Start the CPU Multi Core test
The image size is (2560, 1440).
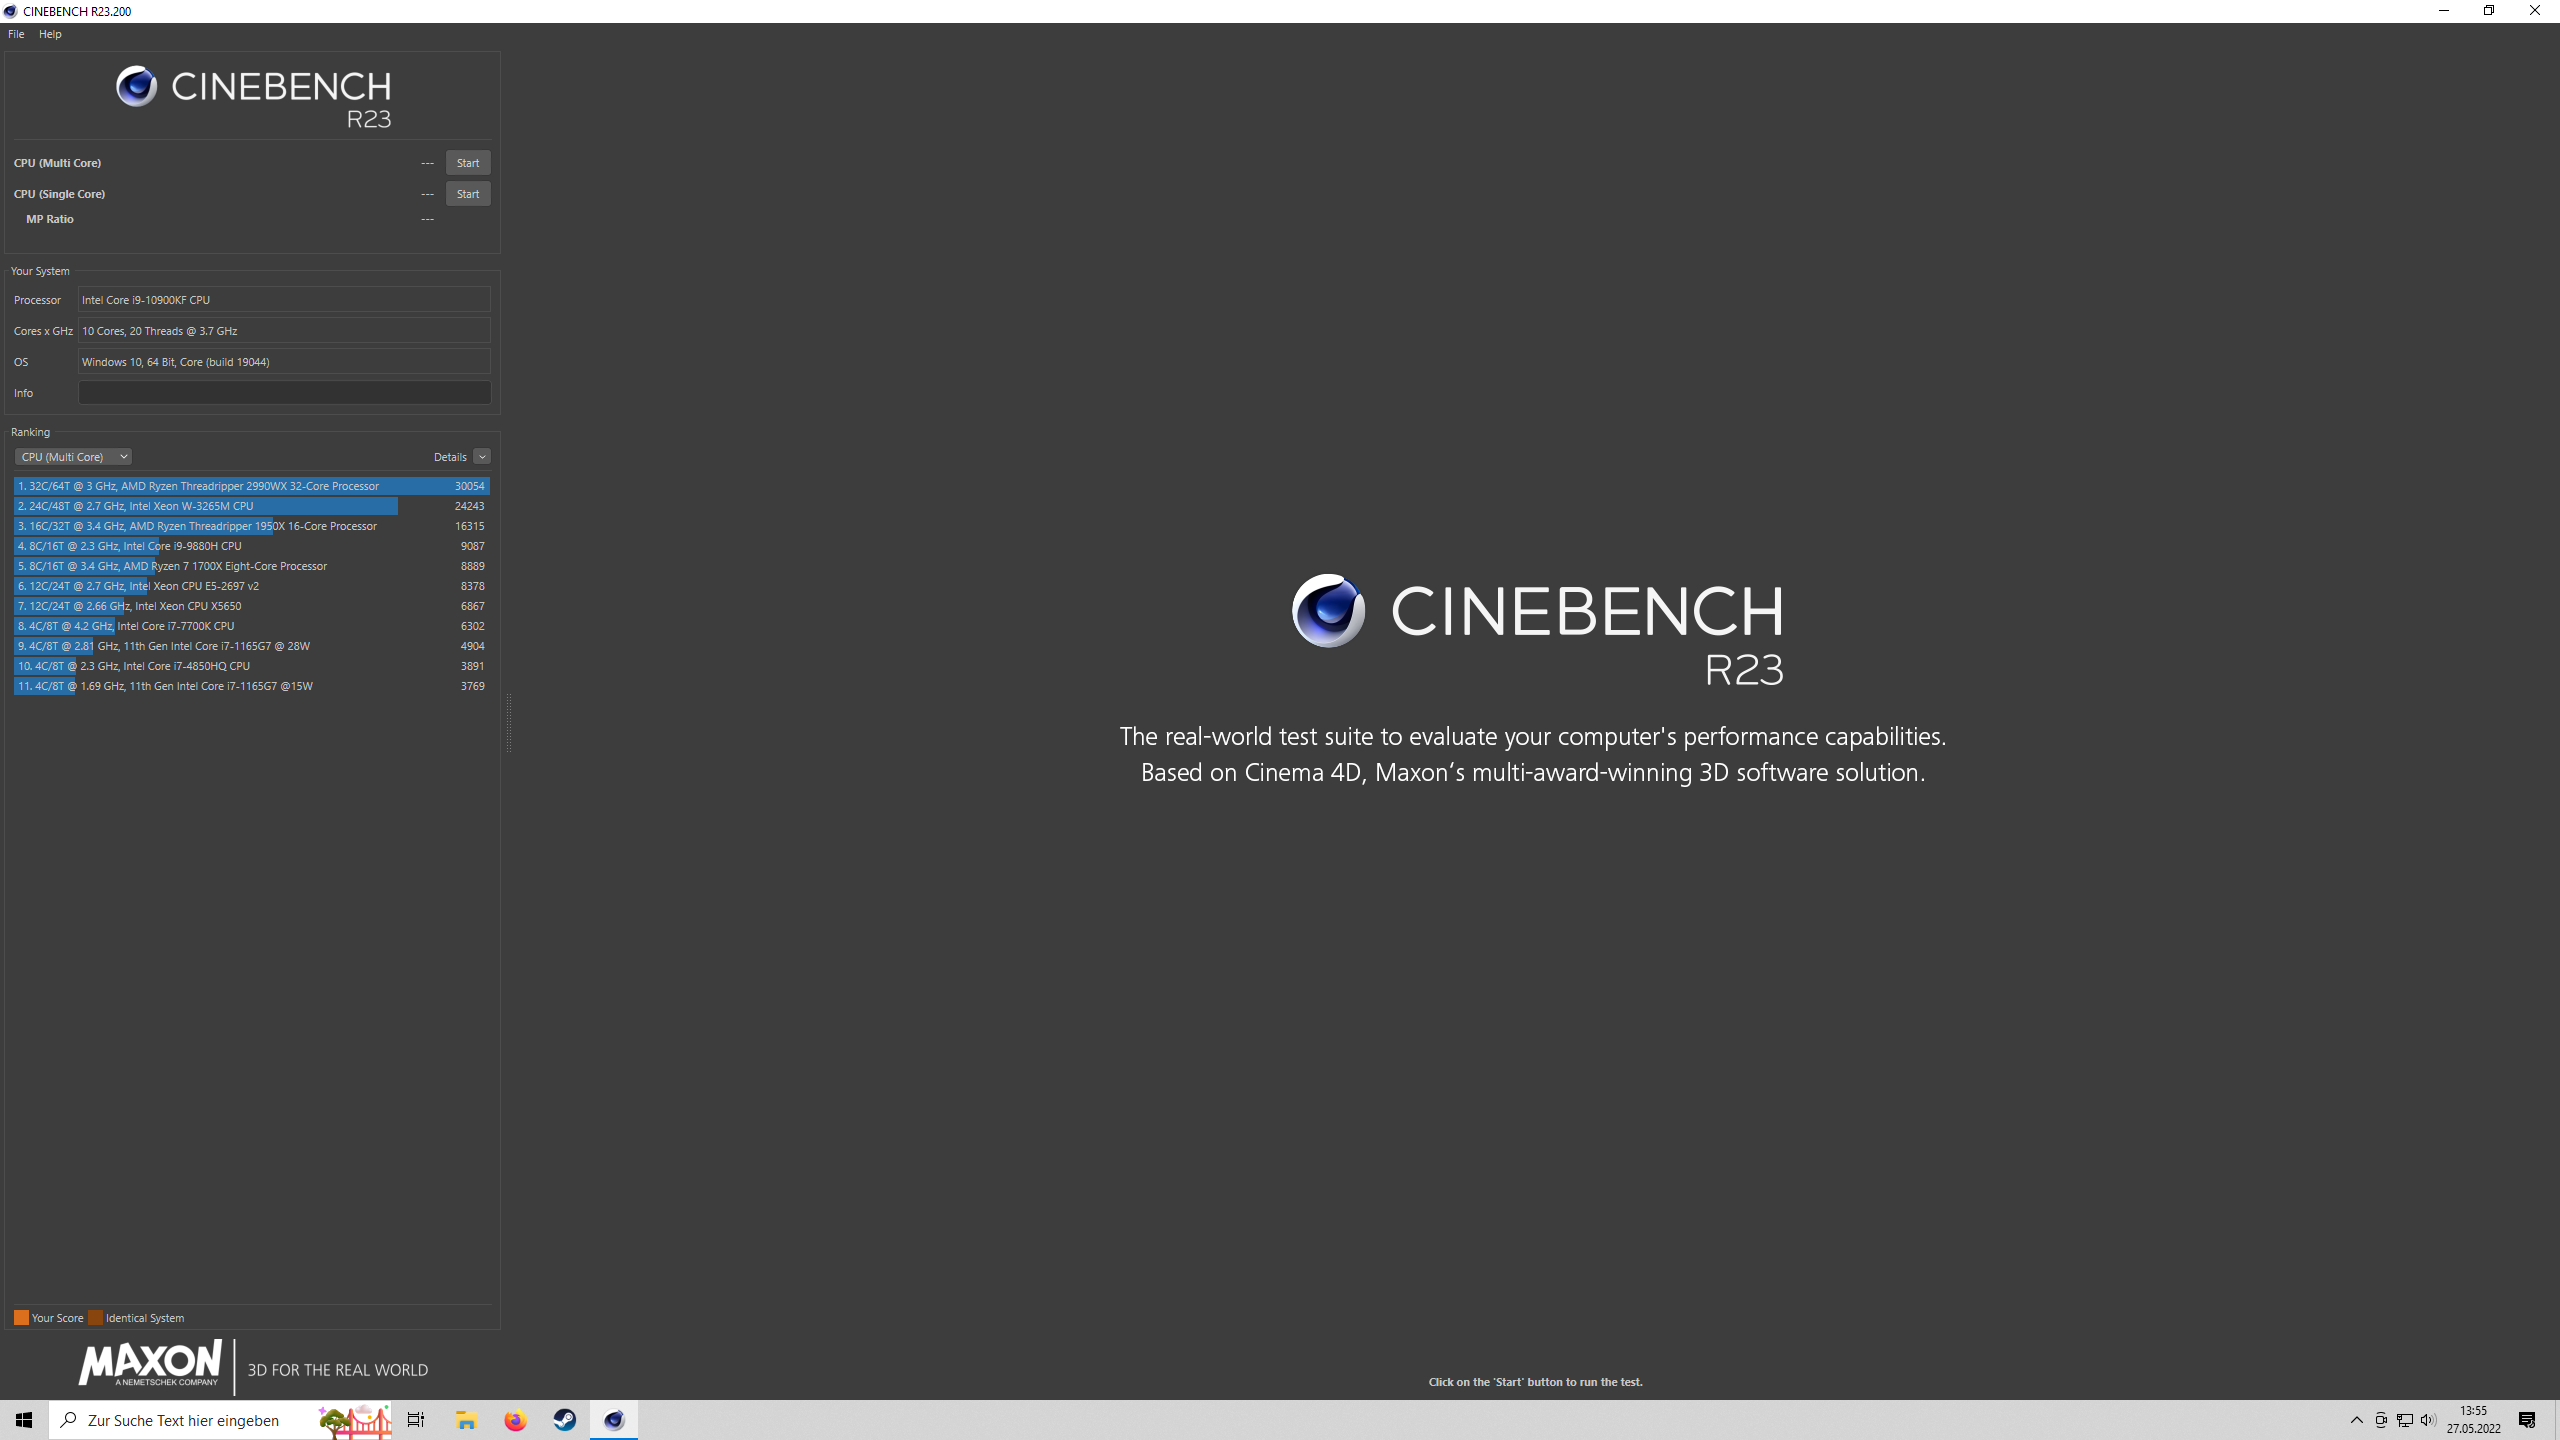467,163
